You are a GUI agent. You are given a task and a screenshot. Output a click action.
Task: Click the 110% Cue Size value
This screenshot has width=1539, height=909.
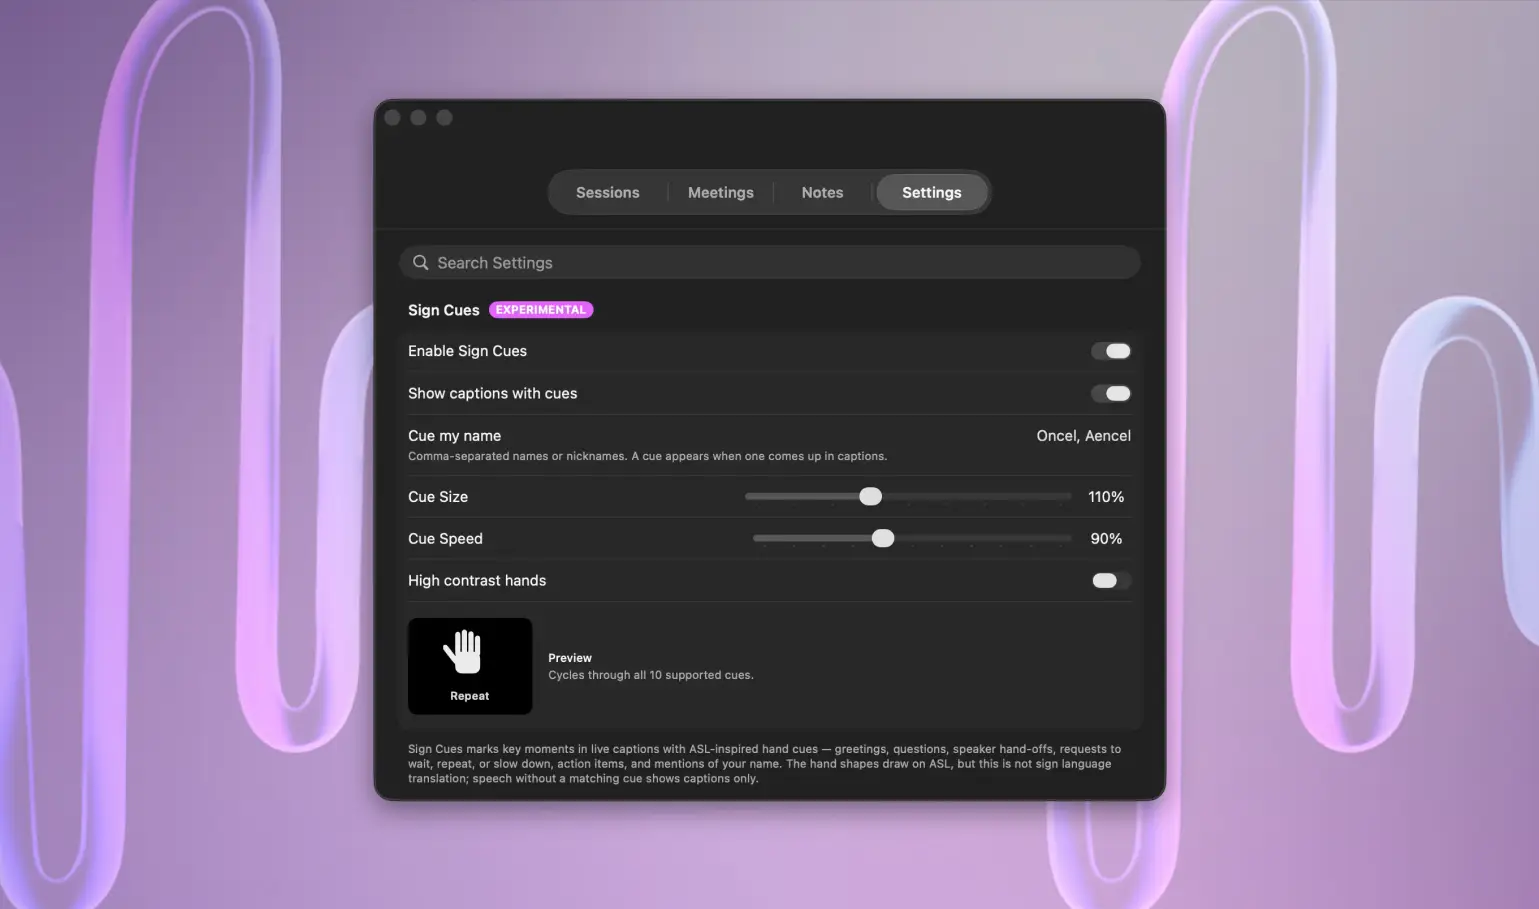(1106, 496)
